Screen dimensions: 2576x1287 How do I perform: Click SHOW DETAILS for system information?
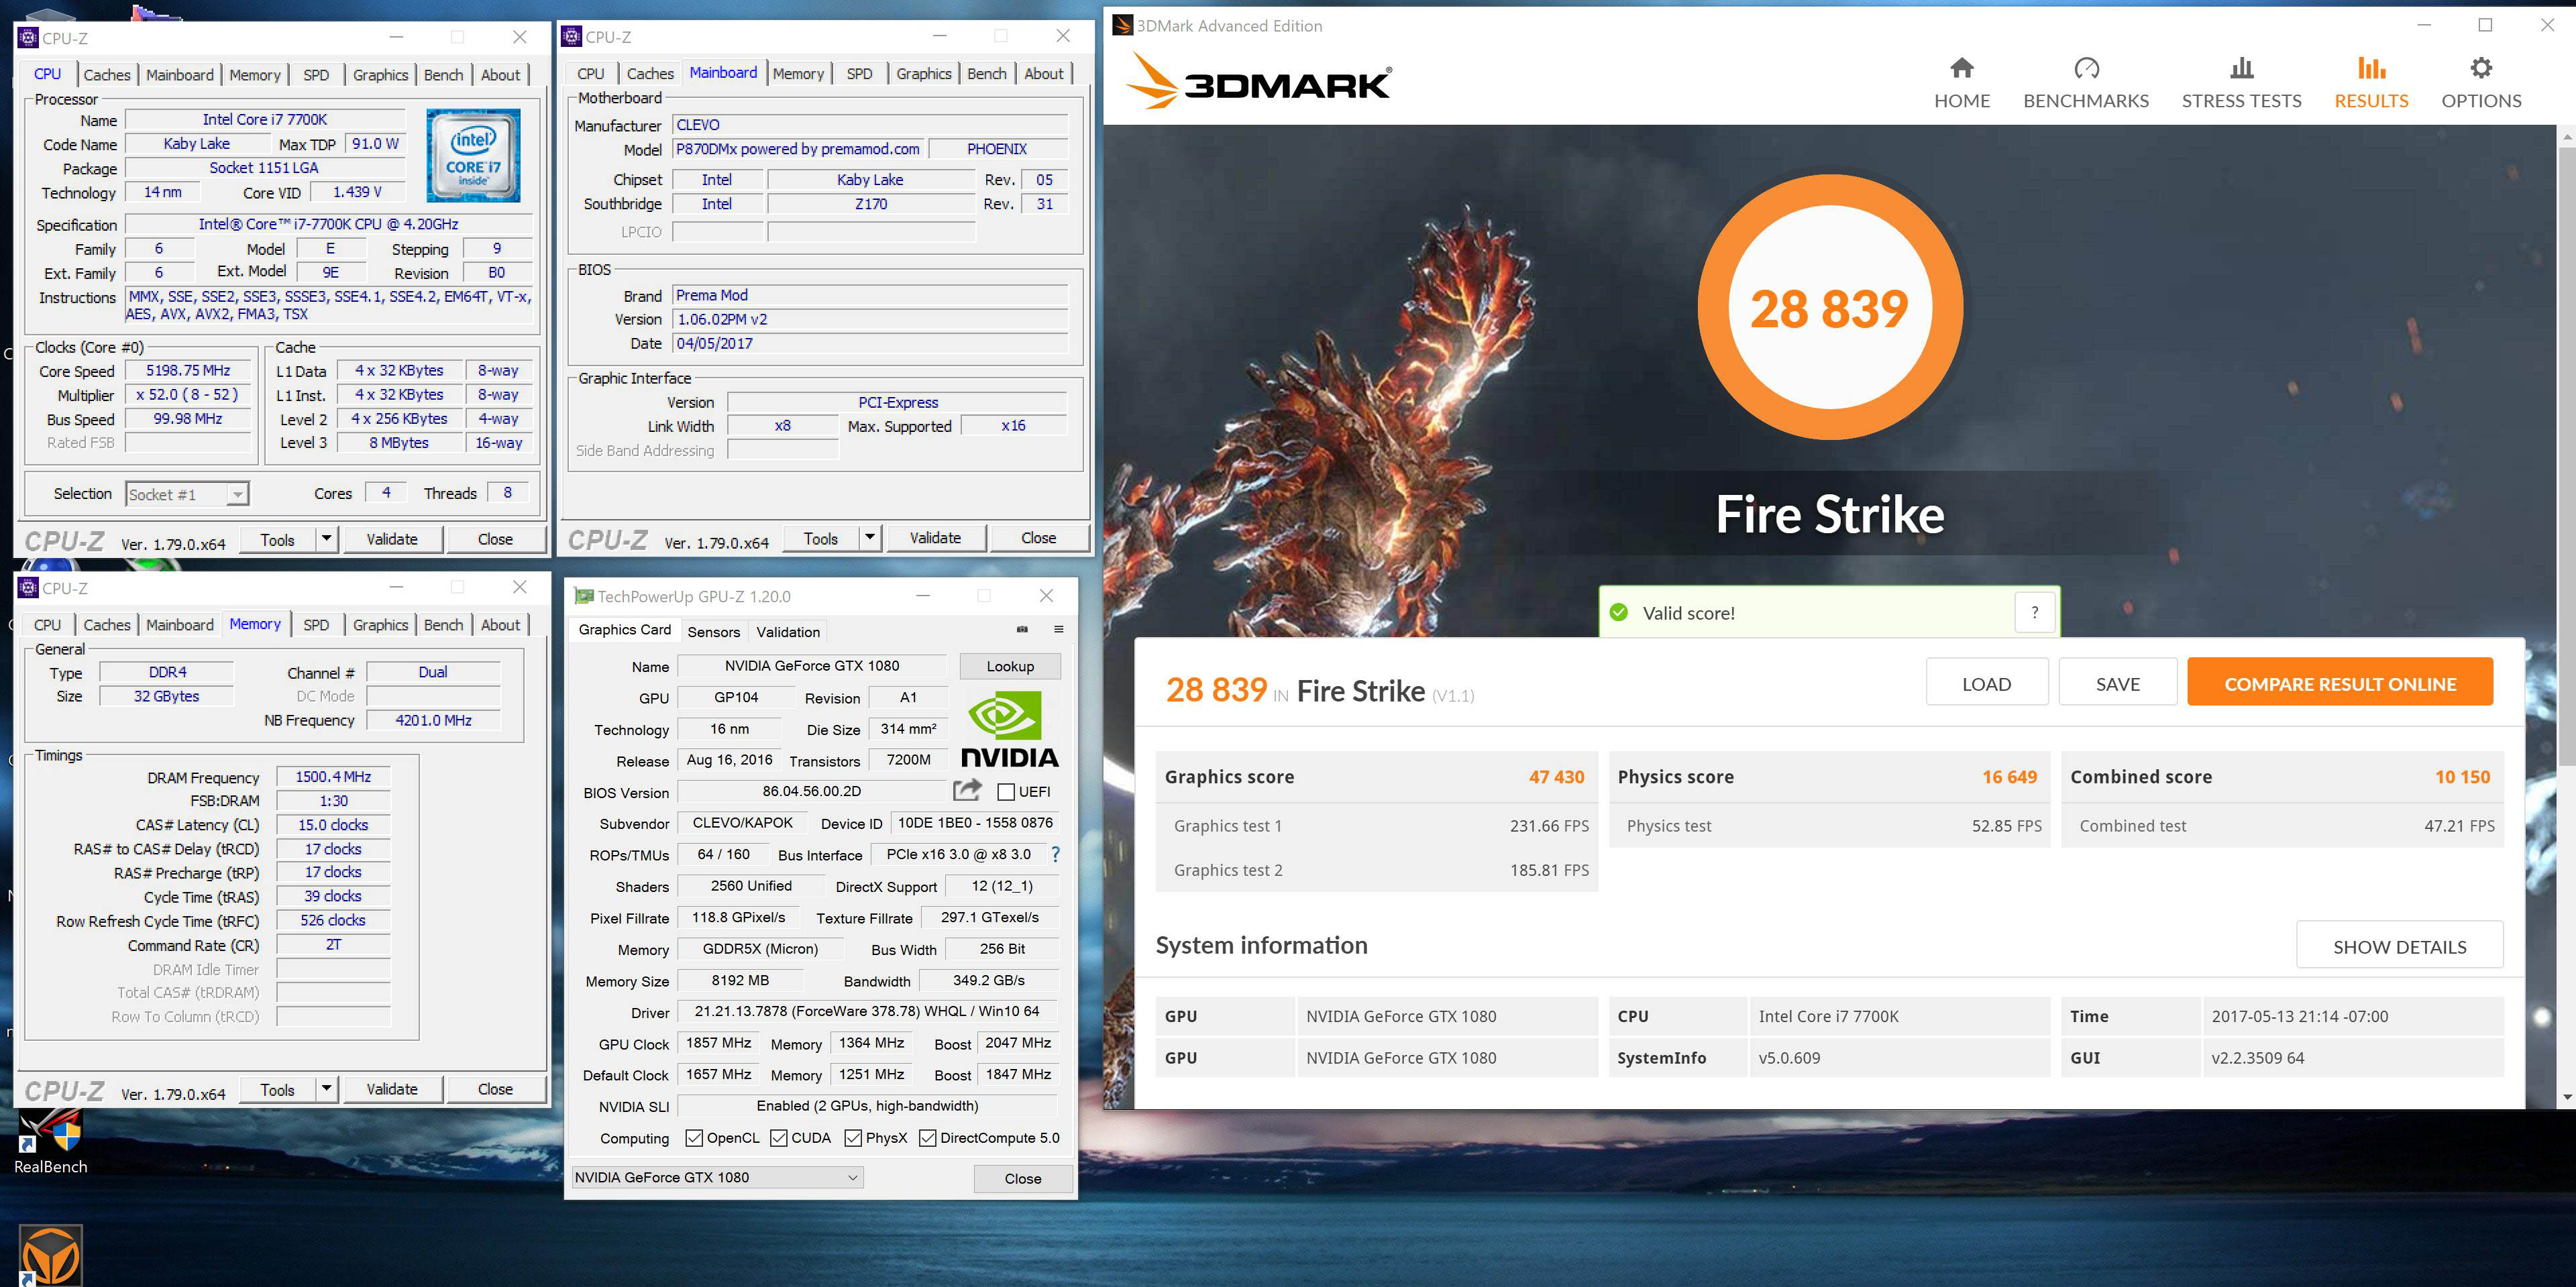pyautogui.click(x=2398, y=946)
